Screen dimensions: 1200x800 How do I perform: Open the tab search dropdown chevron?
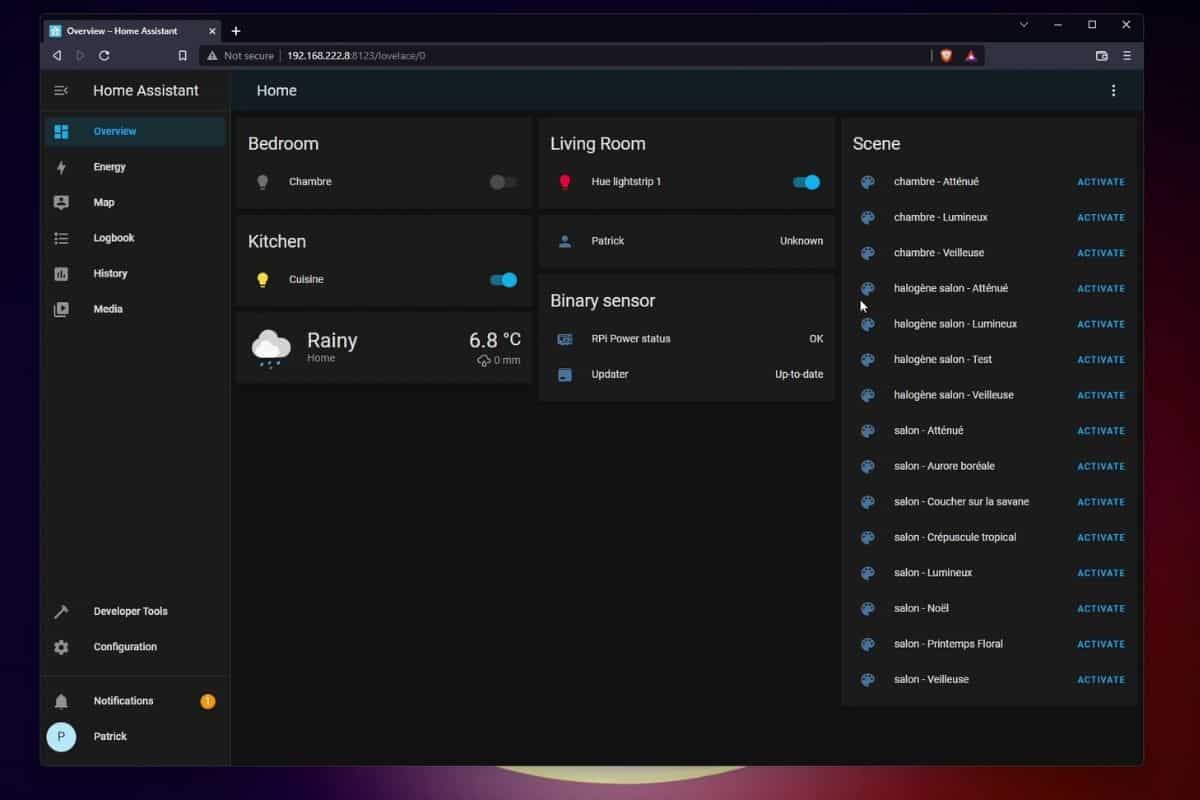pos(1024,25)
